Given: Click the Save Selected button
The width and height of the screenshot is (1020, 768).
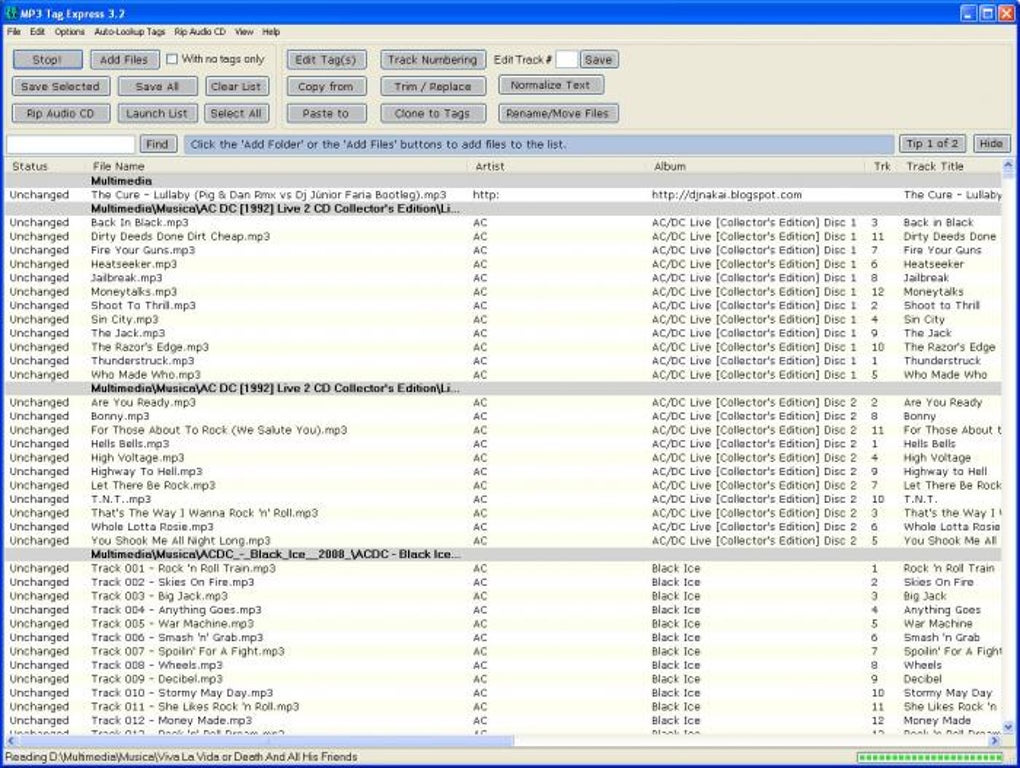Looking at the screenshot, I should pos(60,86).
